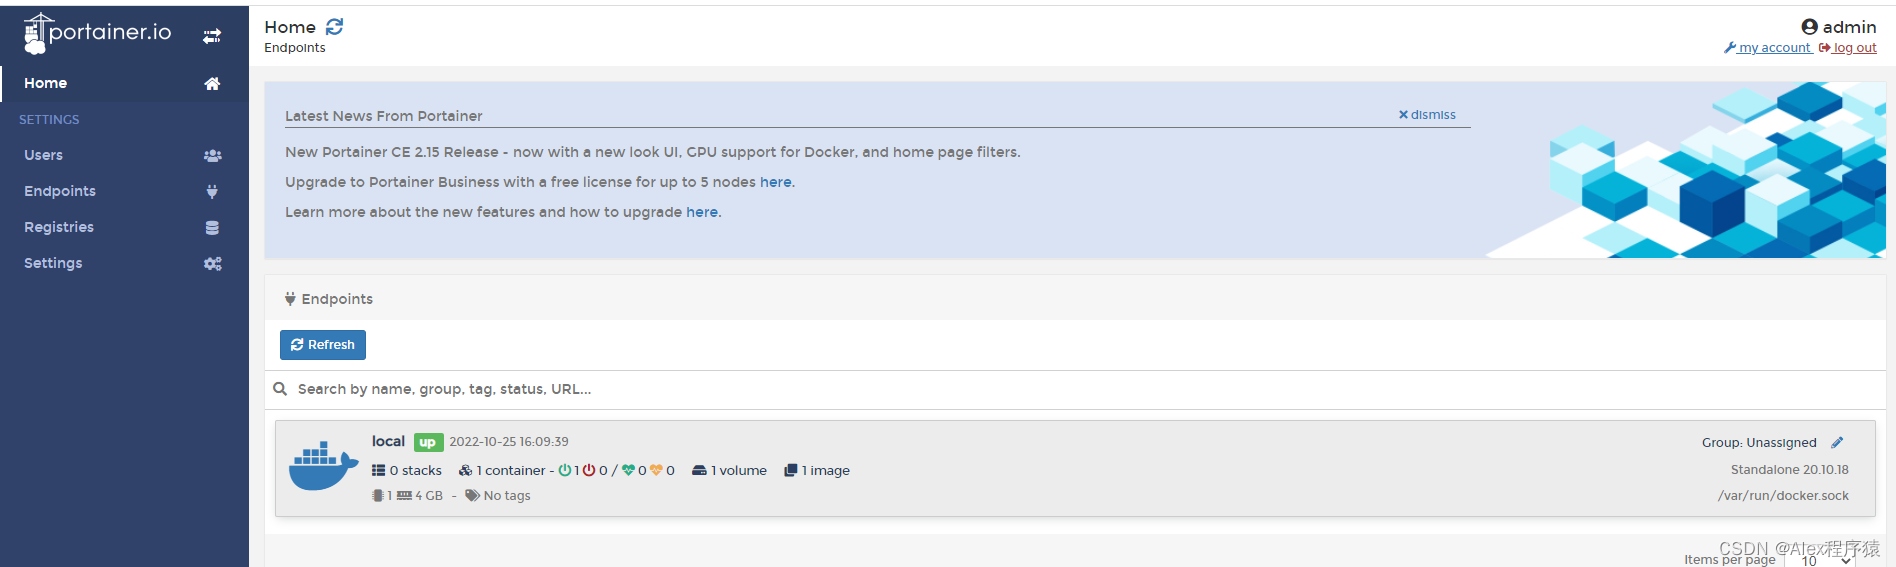Click the 'Standalone 20.10.18' text
This screenshot has height=567, width=1896.
1790,469
